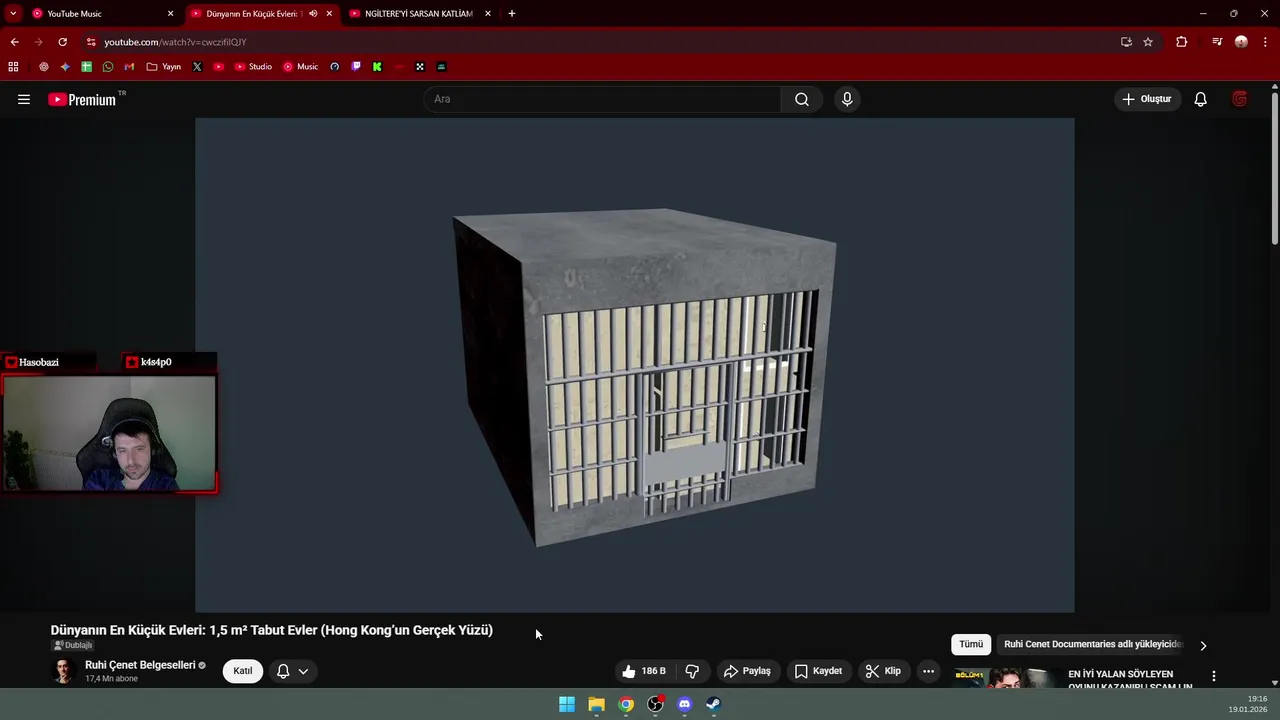Click the Dublajlı audio badge
Viewport: 1280px width, 720px height.
click(x=73, y=646)
